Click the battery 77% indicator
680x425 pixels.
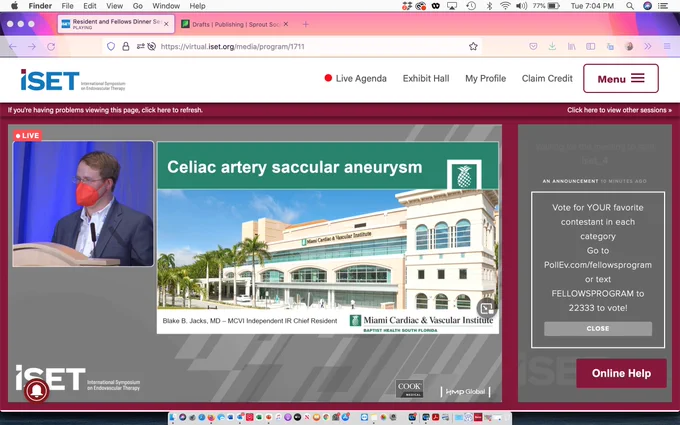click(x=546, y=6)
